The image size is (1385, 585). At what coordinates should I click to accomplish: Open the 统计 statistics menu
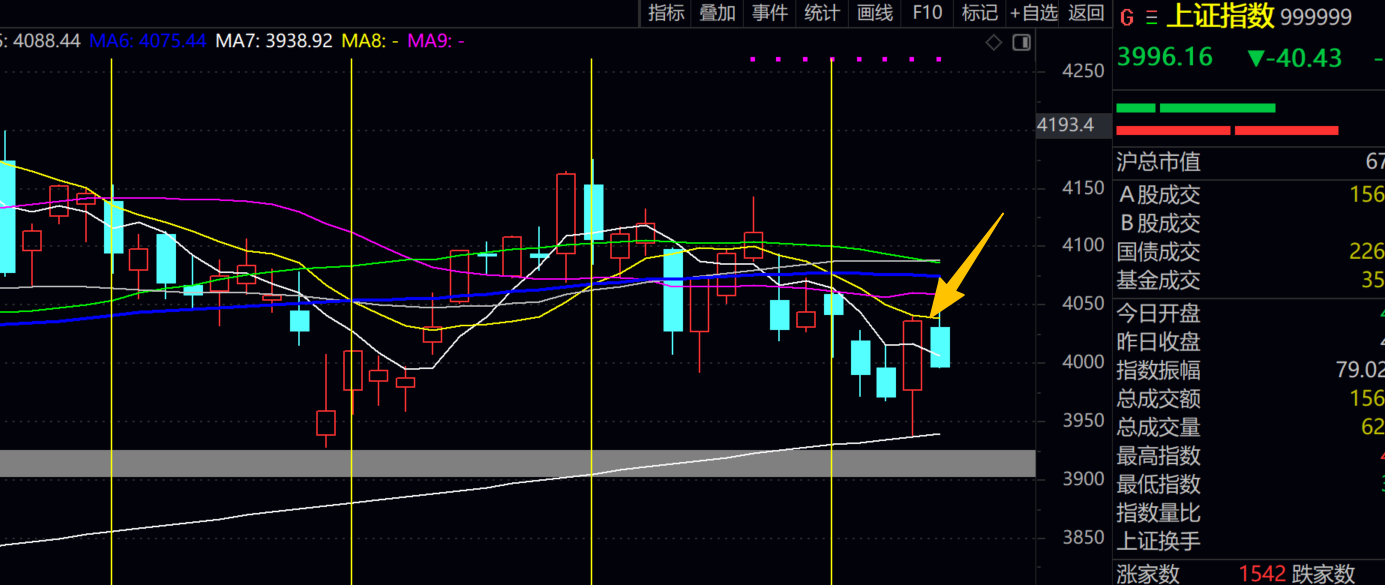tap(822, 13)
